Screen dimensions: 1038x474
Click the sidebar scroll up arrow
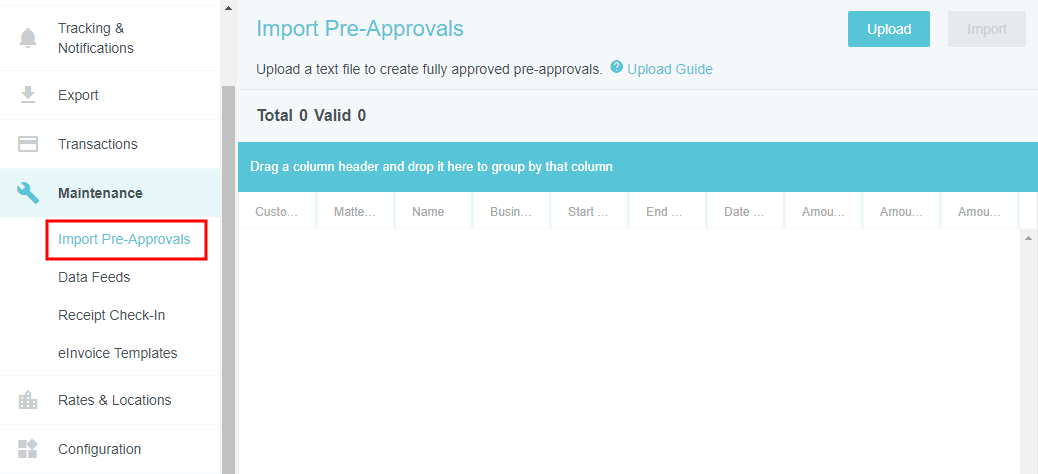(228, 7)
